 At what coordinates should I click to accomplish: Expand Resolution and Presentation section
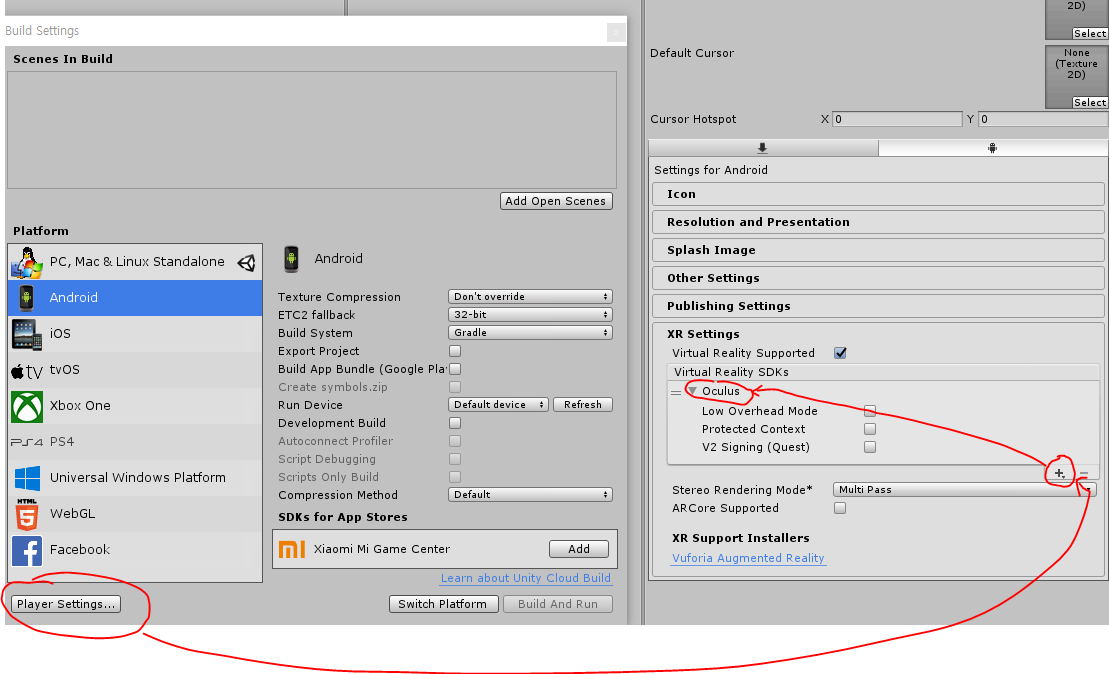click(x=878, y=222)
